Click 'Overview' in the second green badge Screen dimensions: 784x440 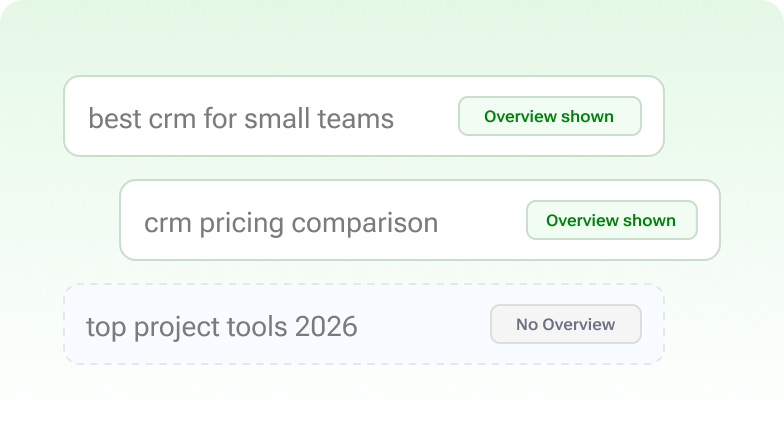[x=582, y=220]
